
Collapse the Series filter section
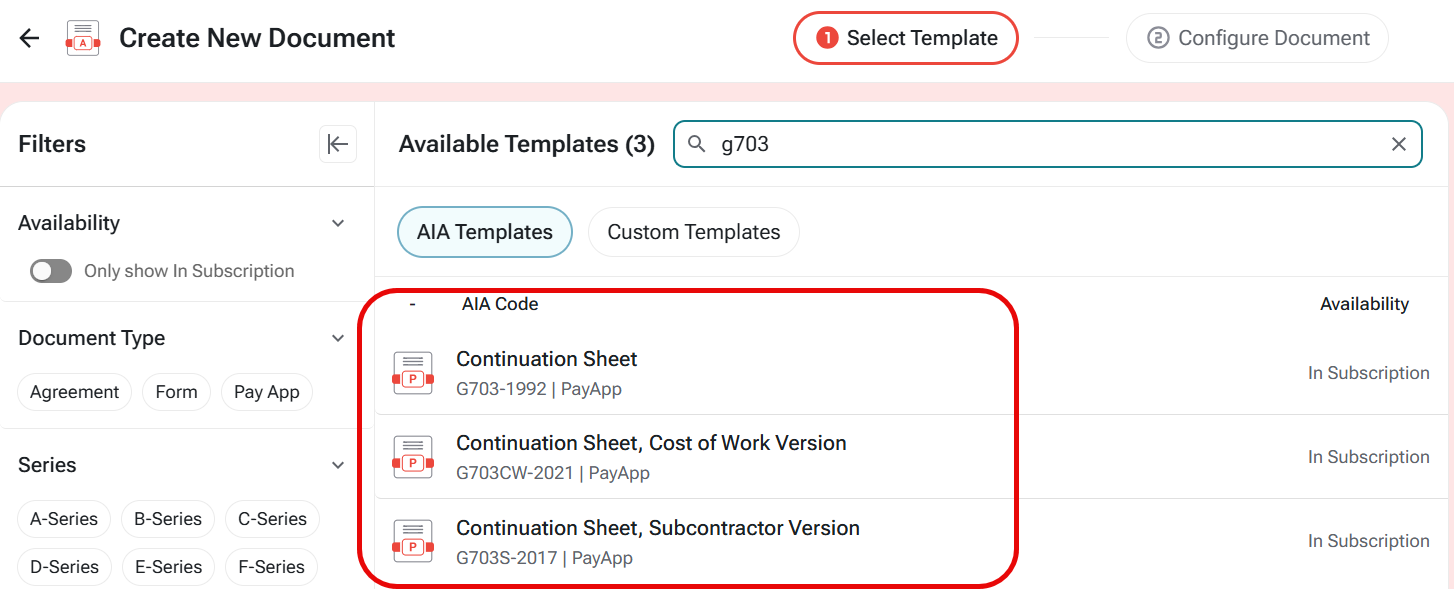(338, 465)
